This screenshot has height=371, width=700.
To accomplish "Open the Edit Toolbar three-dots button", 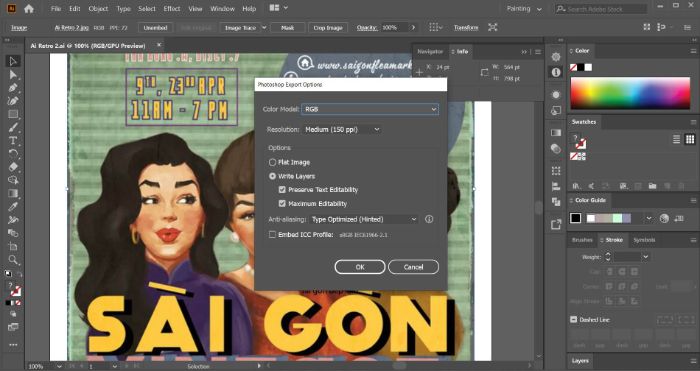I will click(x=13, y=345).
